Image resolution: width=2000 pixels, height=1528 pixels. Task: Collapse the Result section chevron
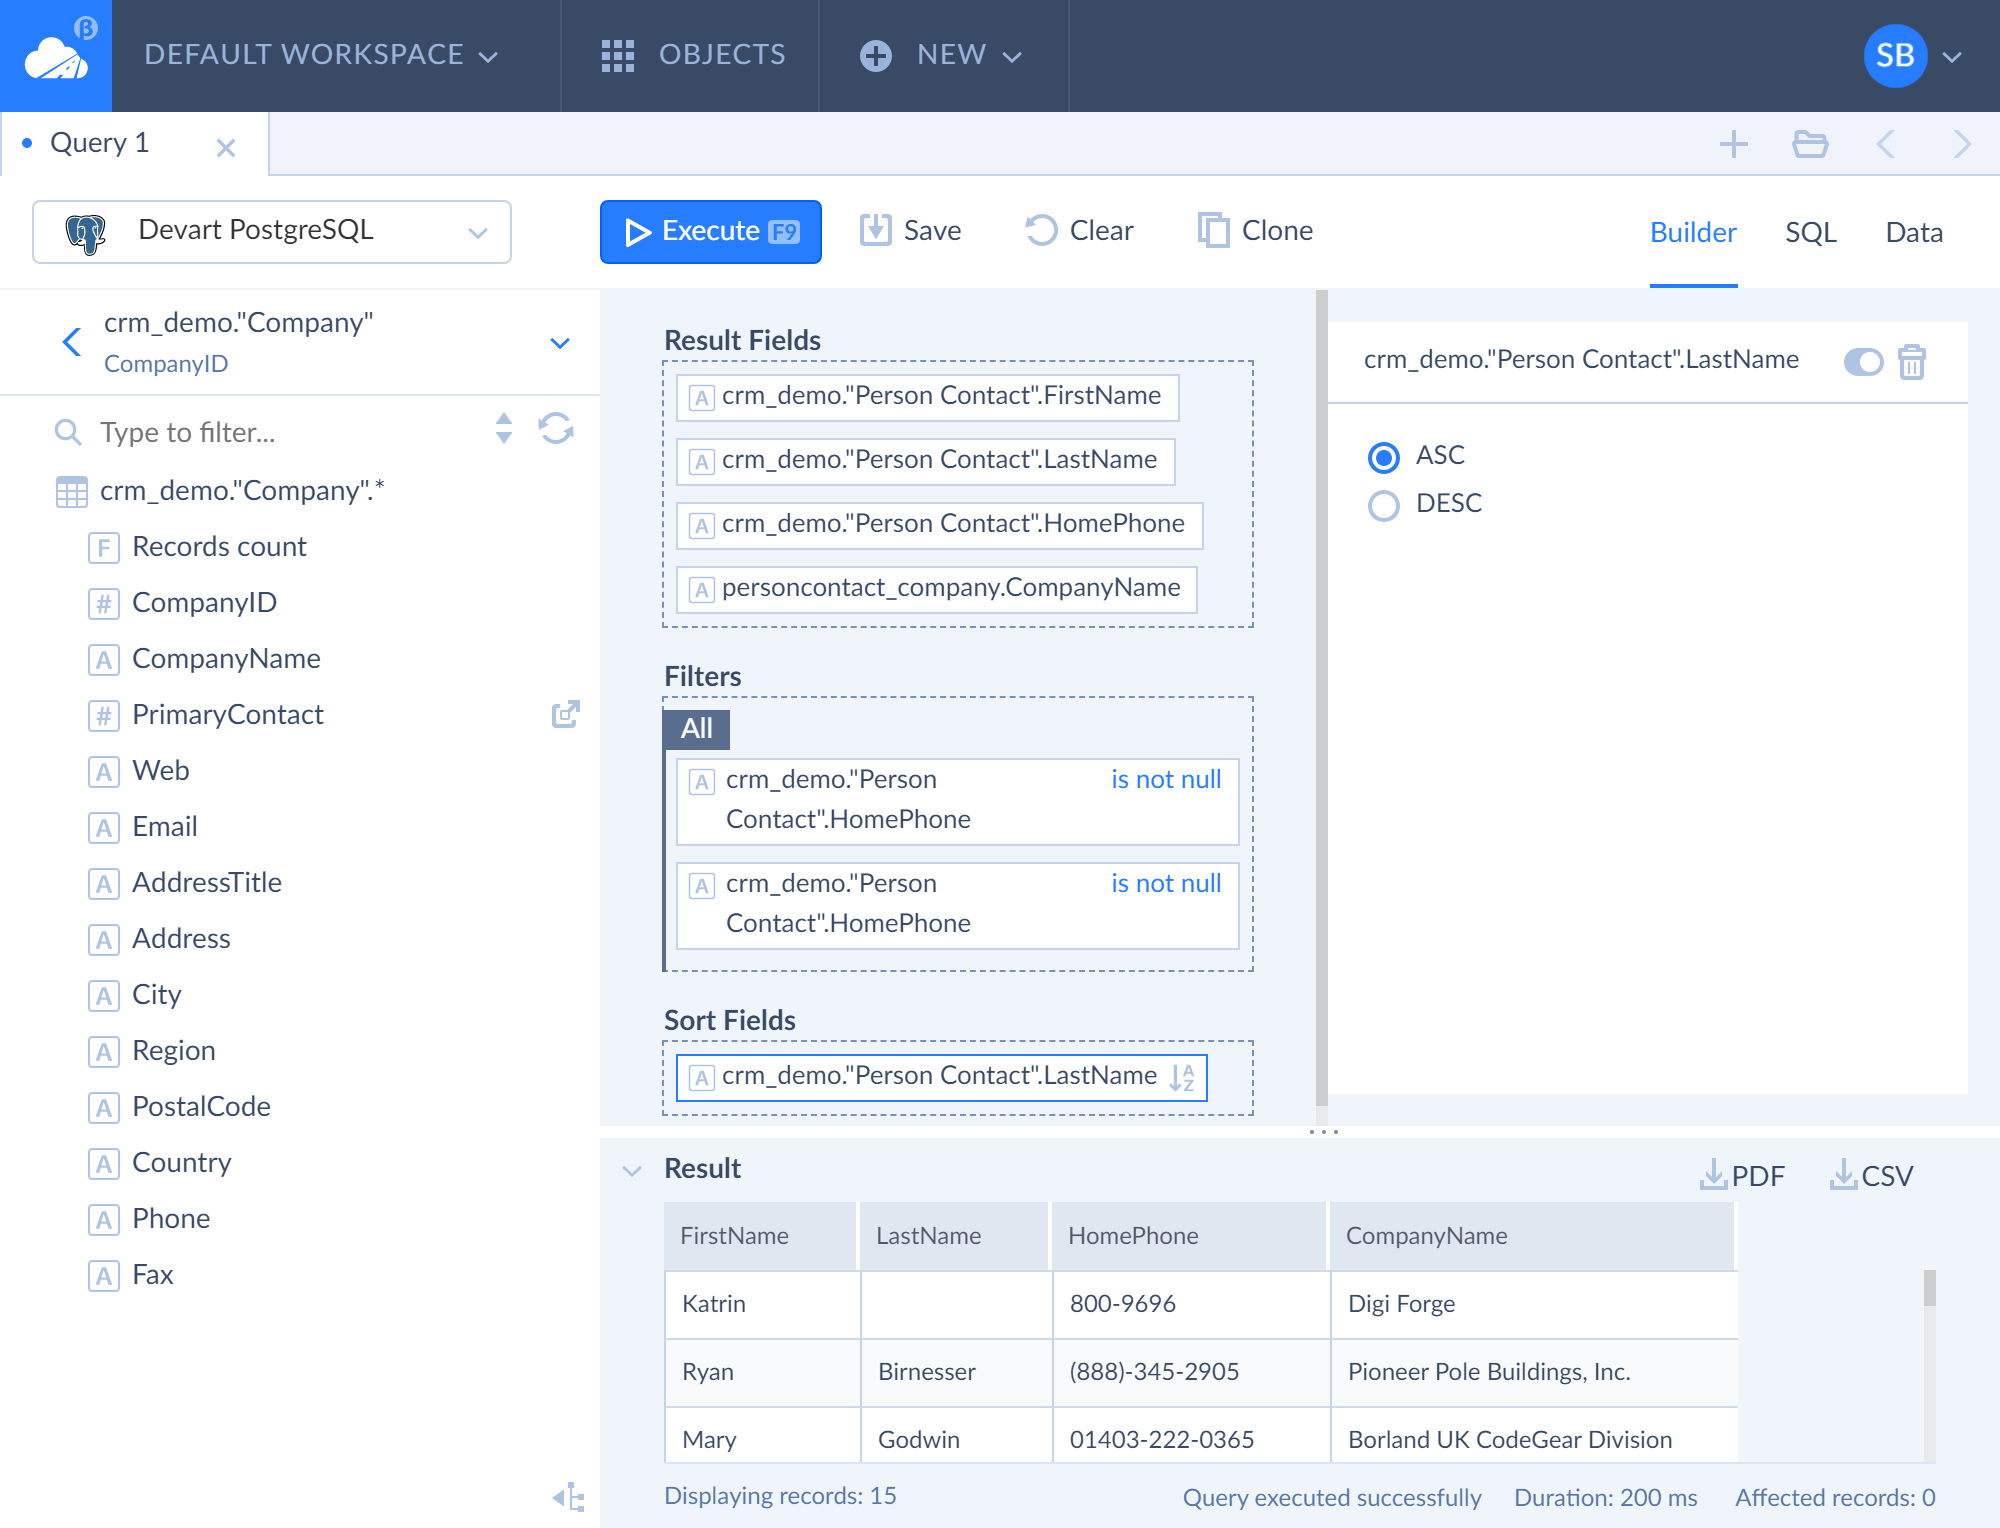[632, 1169]
